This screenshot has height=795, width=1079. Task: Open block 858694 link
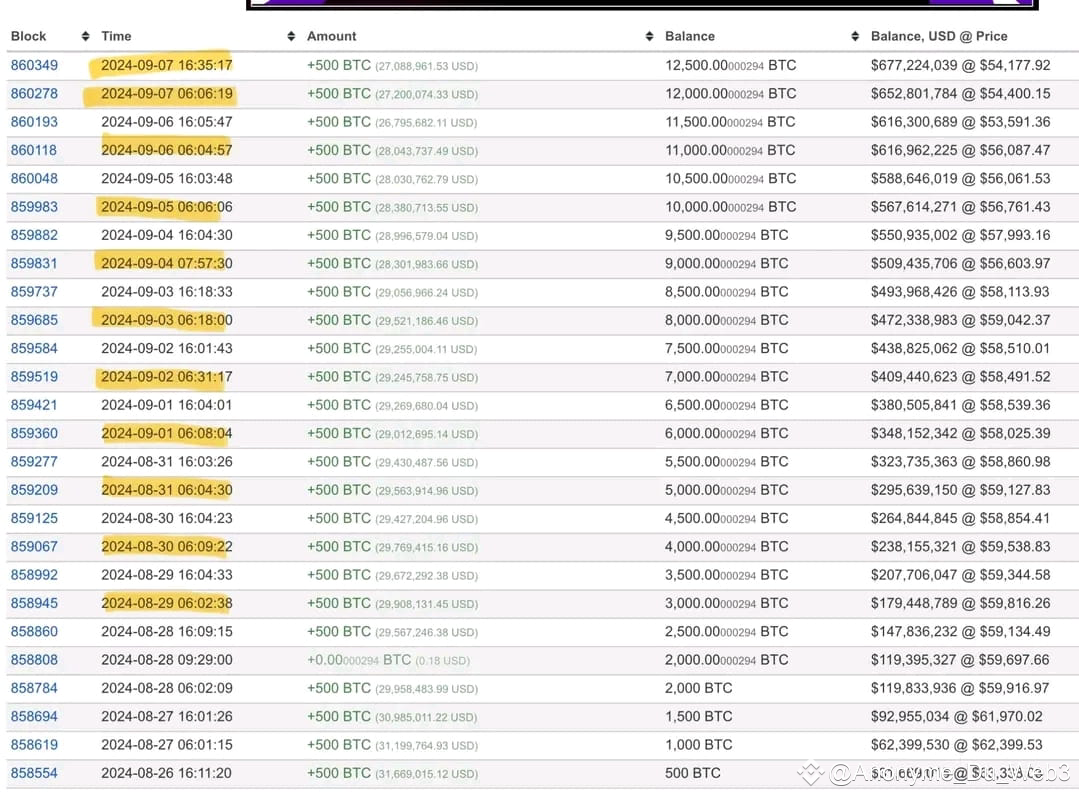34,717
